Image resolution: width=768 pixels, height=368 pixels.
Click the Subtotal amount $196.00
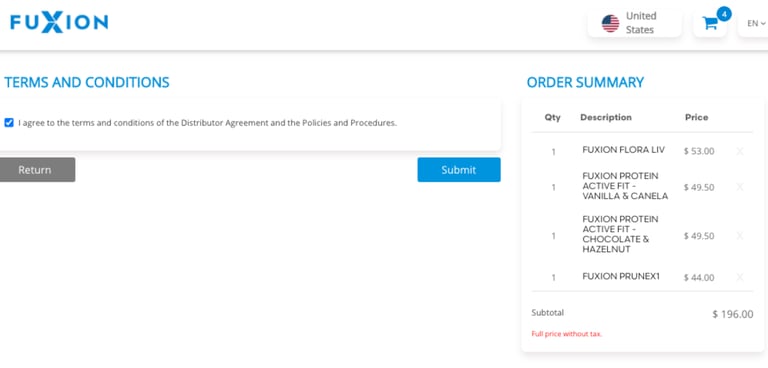point(733,314)
